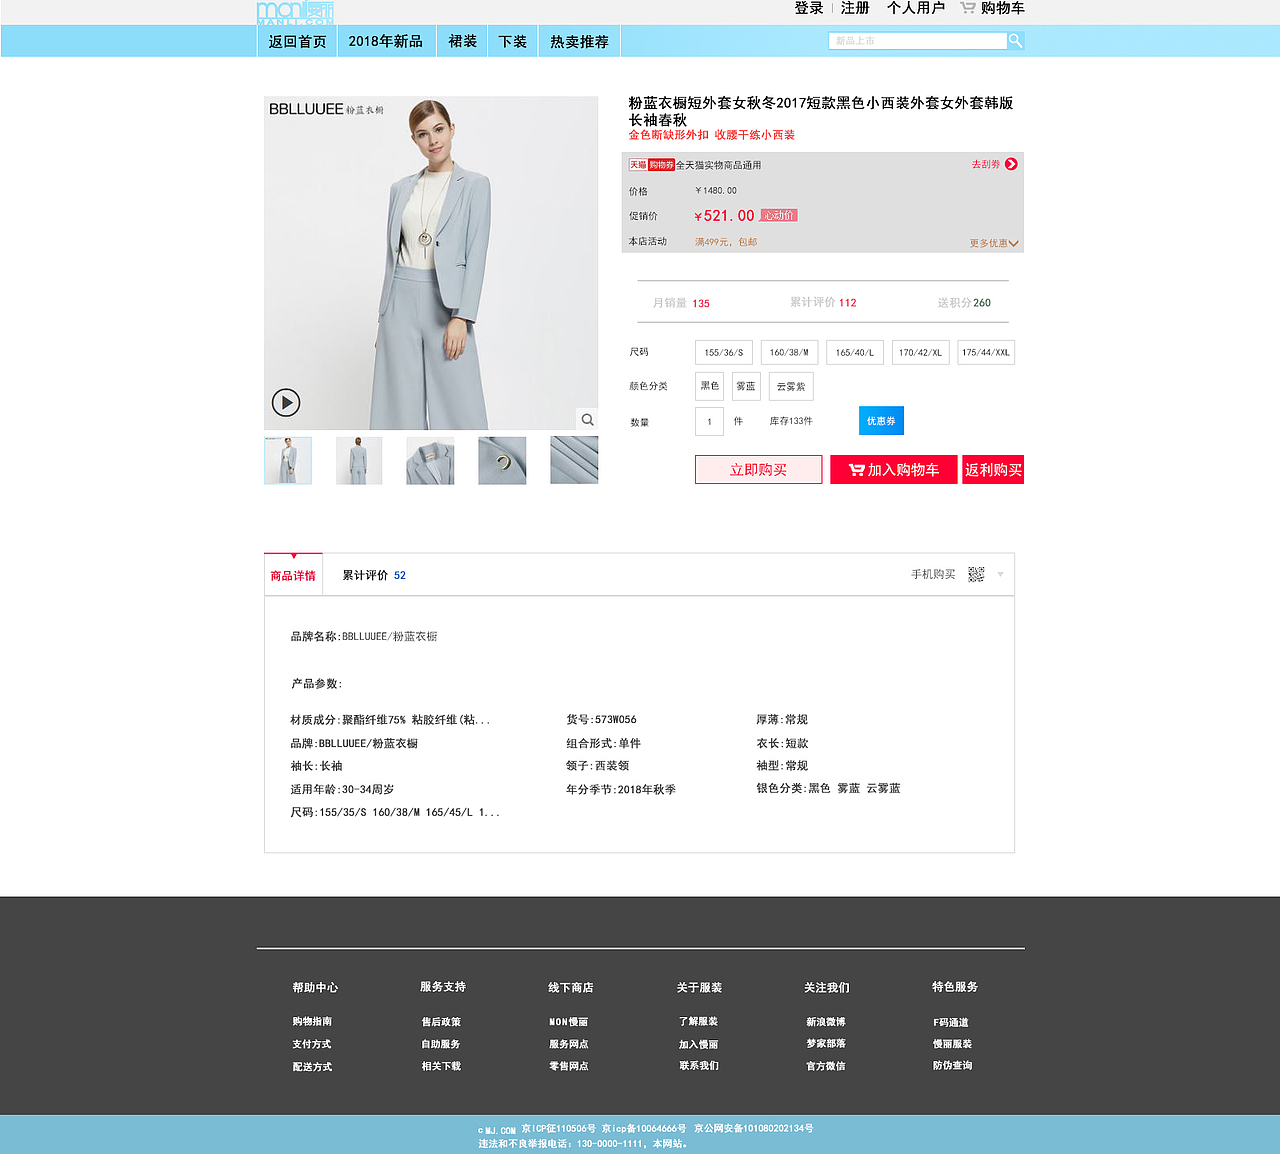Click the 天猫购物券 badge
This screenshot has height=1154, width=1280.
tap(651, 165)
